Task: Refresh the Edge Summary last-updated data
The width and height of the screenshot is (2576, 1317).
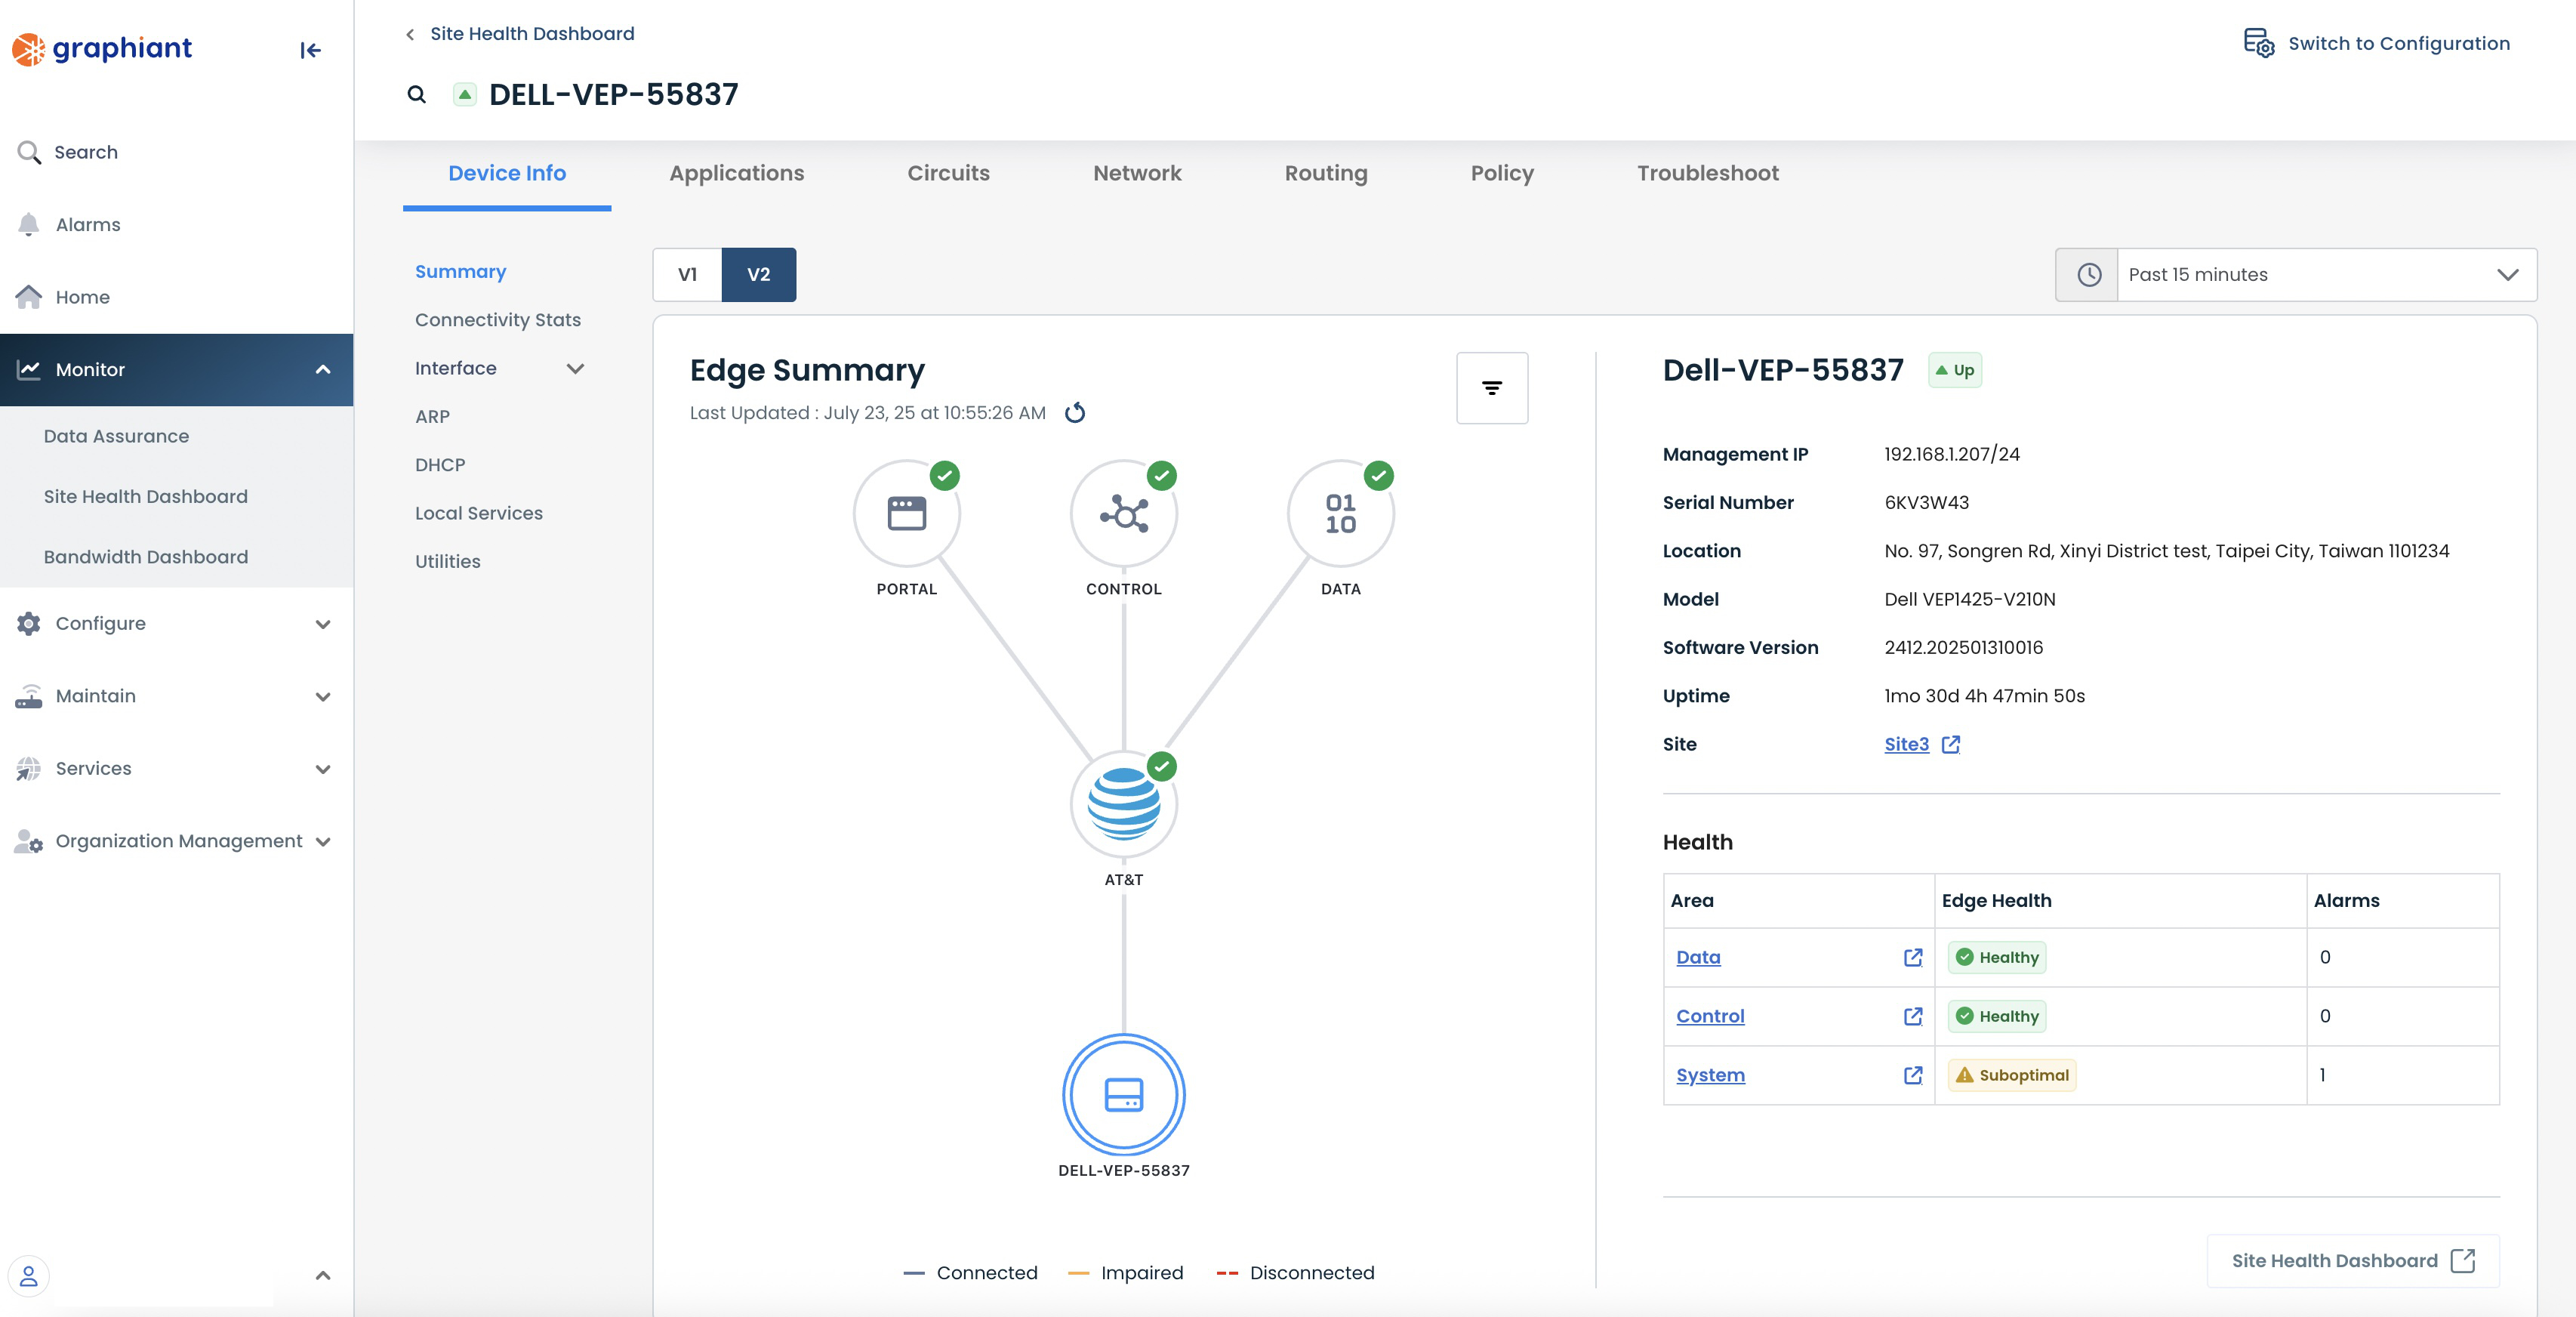Action: point(1075,413)
